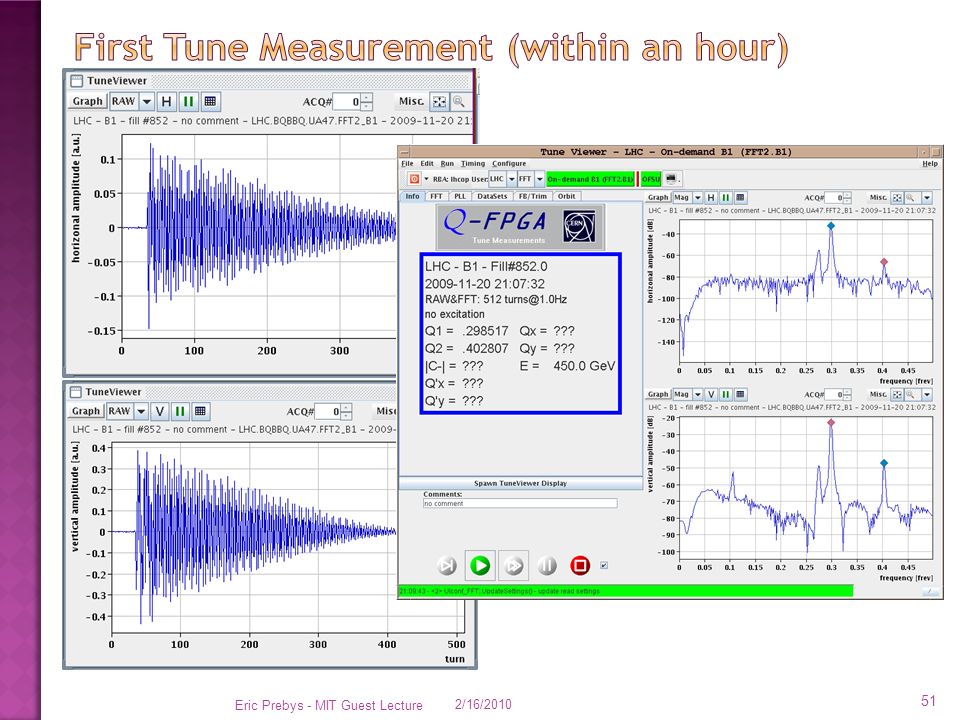Click fit-view icon in vertical spectrum Misc
The width and height of the screenshot is (960, 720).
[x=897, y=394]
